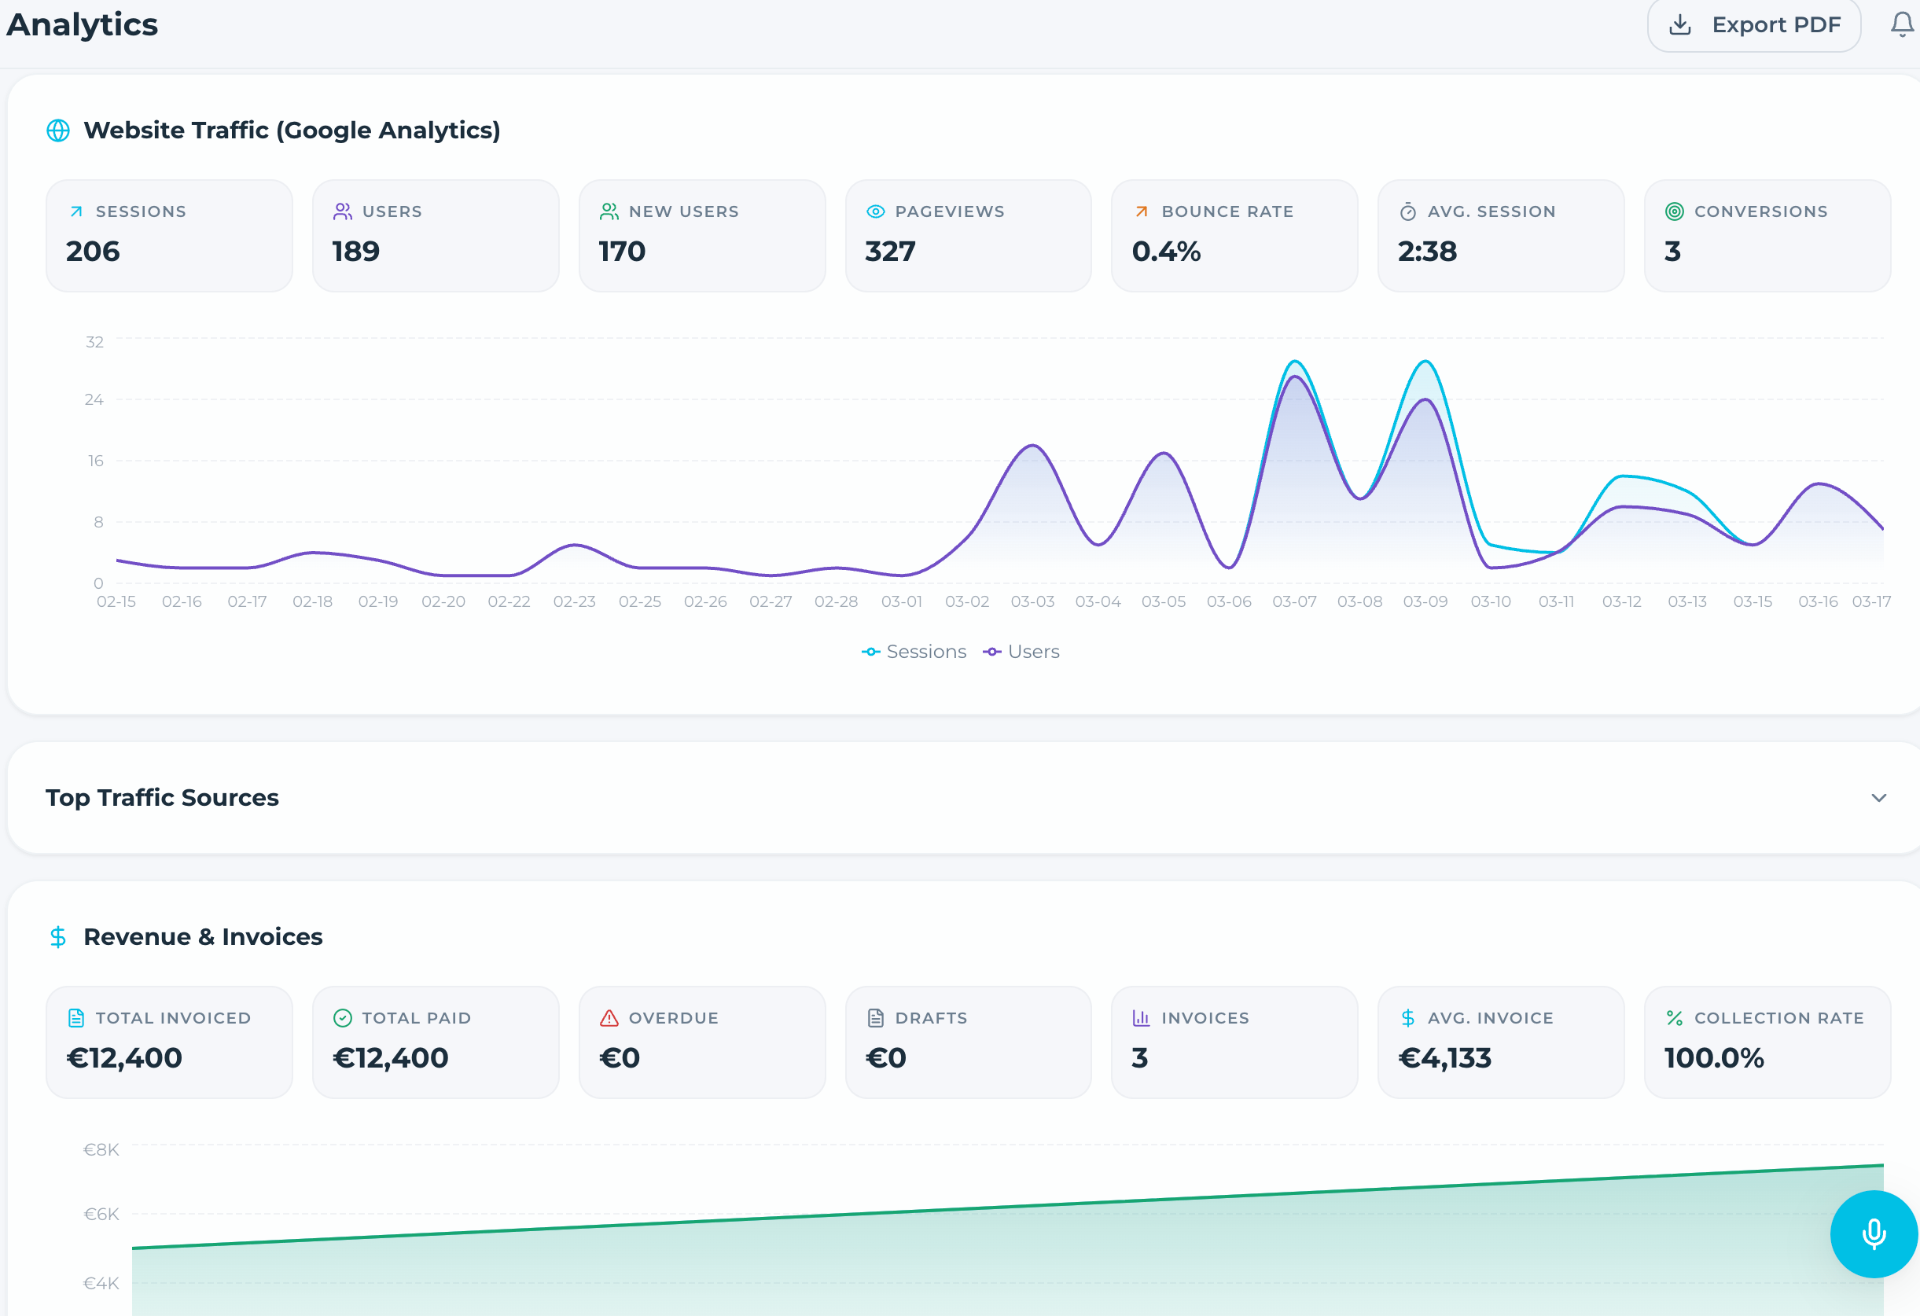Click the Top Traffic Sources heading

pyautogui.click(x=162, y=797)
